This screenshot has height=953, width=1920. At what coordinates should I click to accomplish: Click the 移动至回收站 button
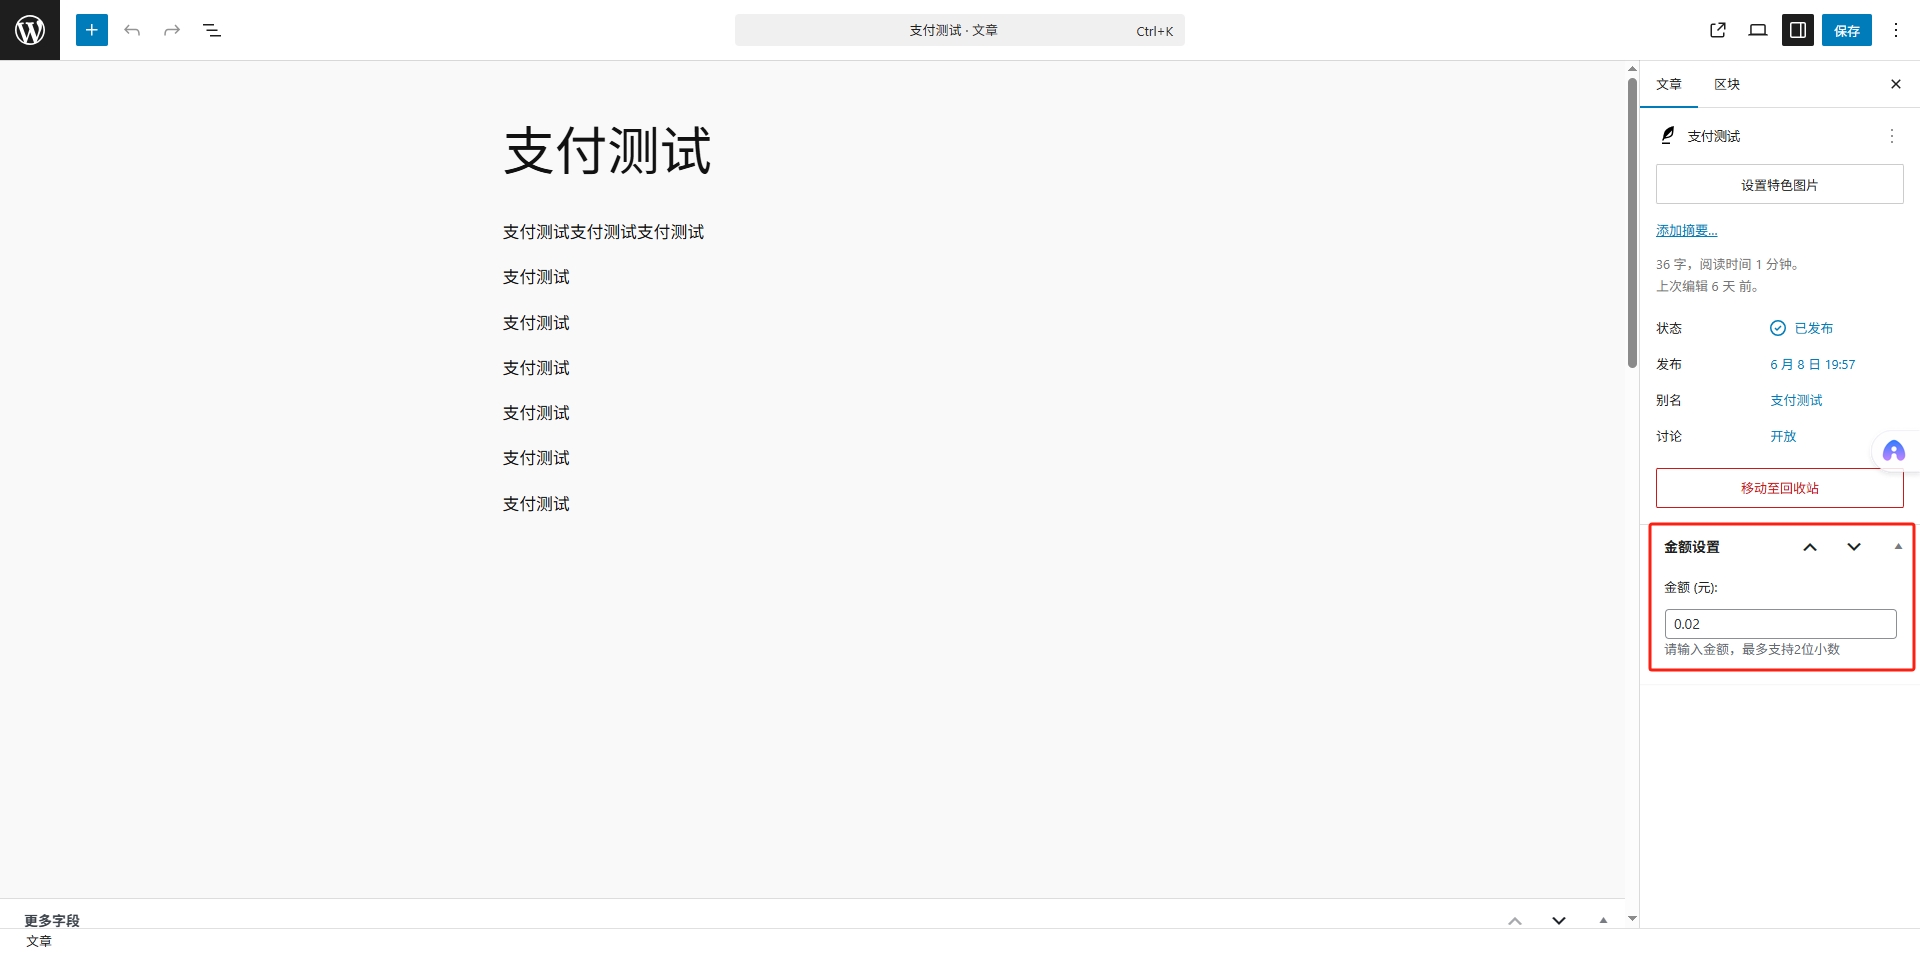1779,488
